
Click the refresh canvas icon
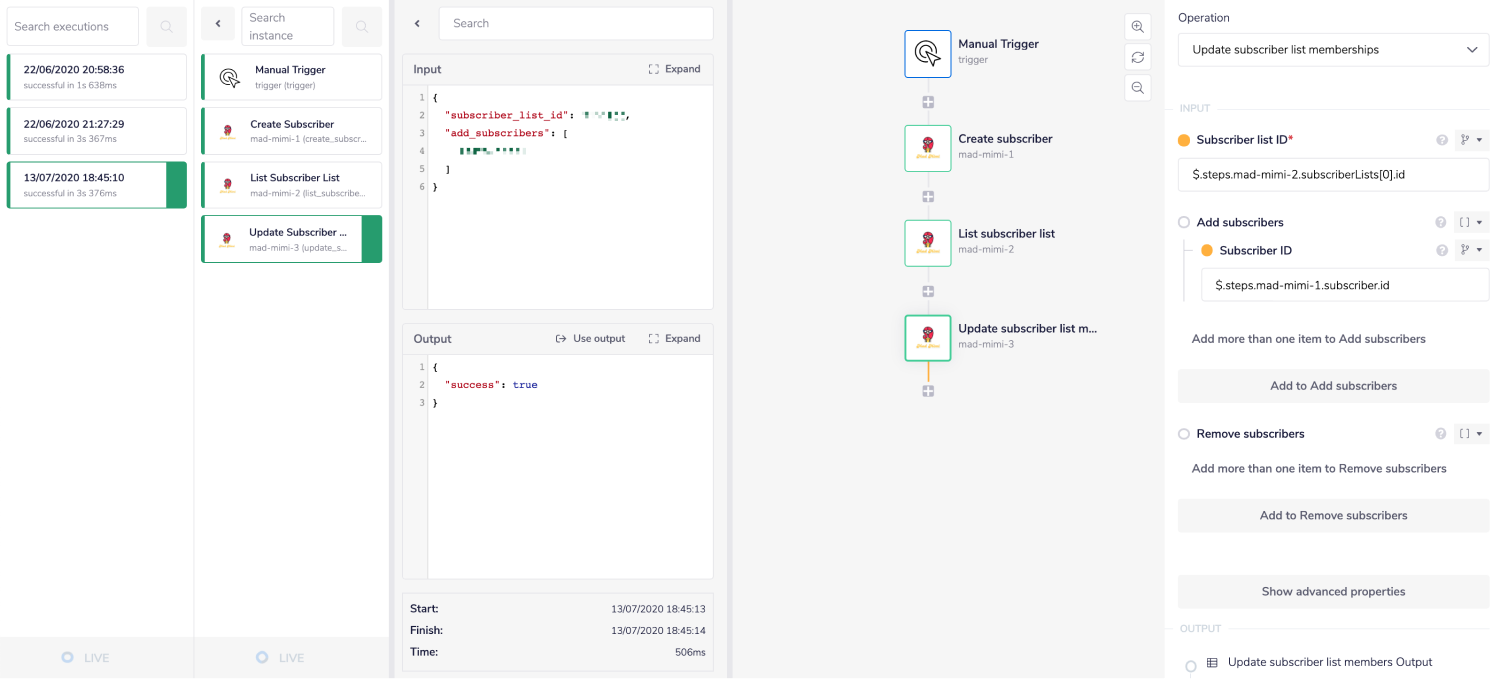[x=1137, y=57]
